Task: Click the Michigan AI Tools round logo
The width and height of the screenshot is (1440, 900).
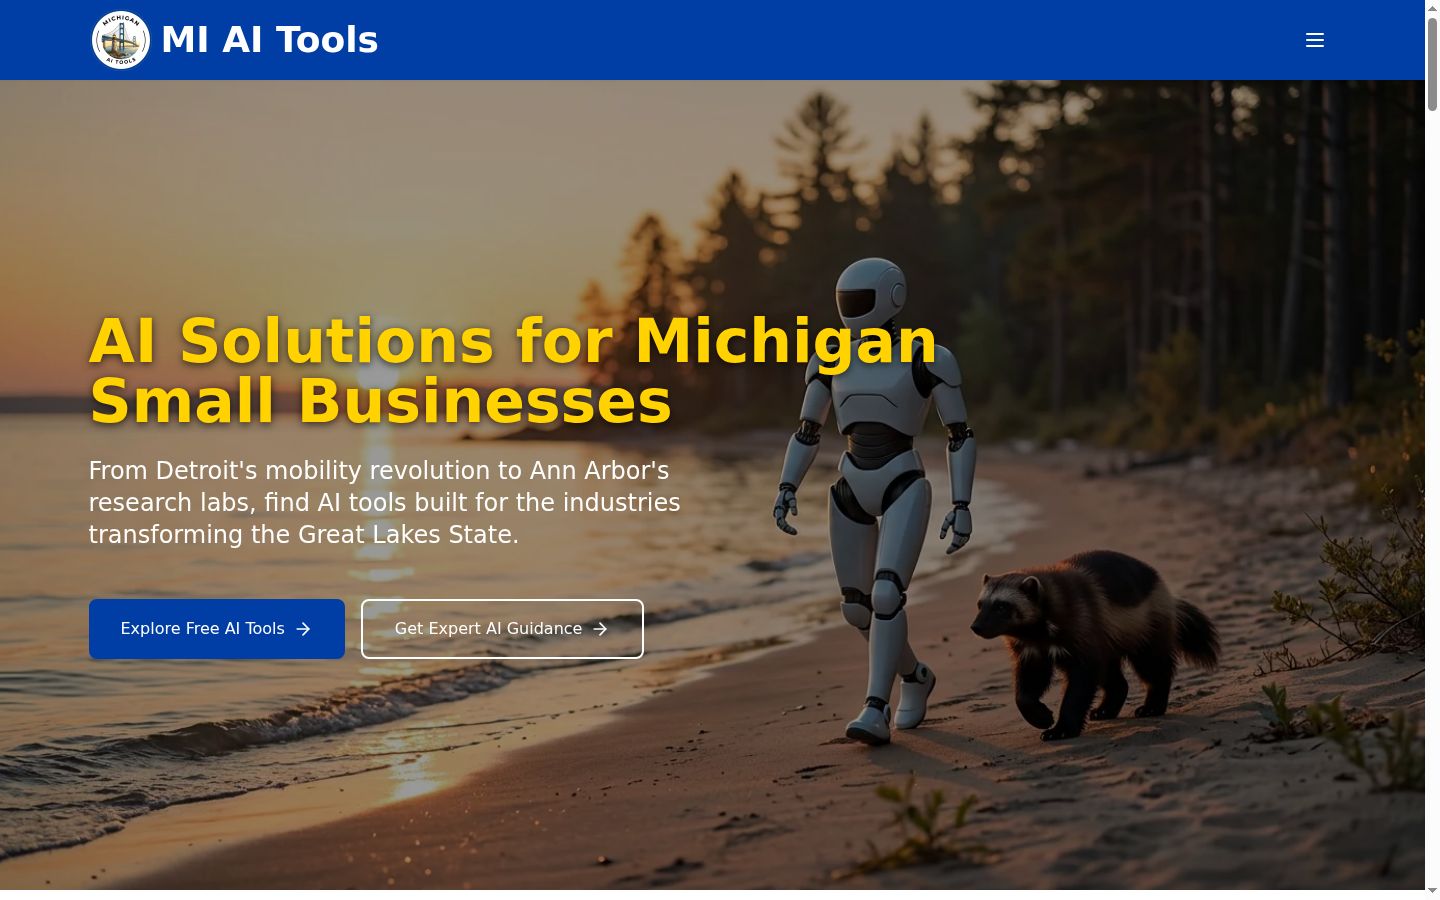Action: tap(121, 40)
